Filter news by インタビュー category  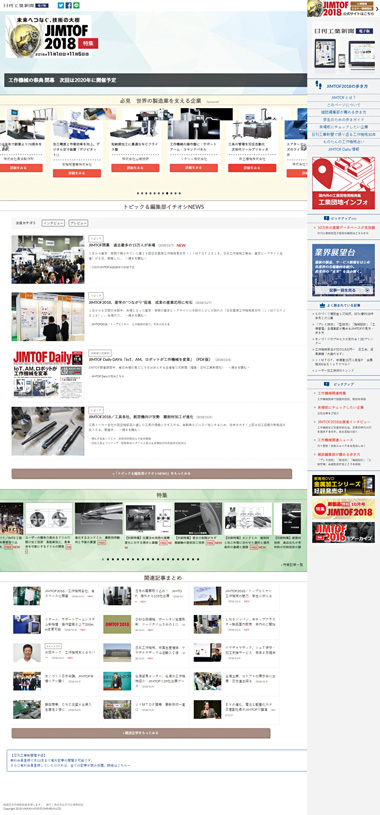53,223
